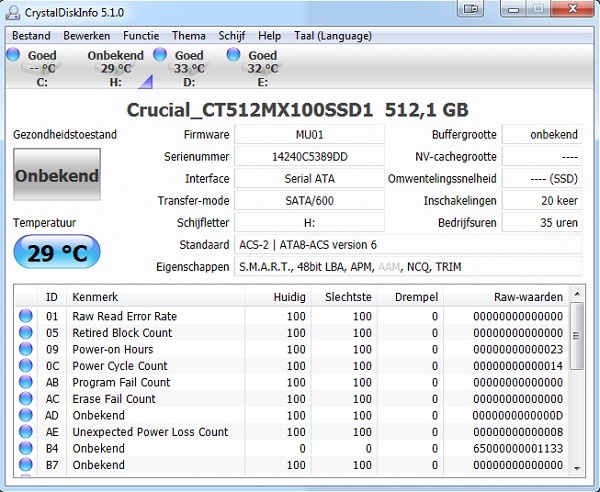This screenshot has width=600, height=492.
Task: Select drive H: with unknown status
Action: coord(116,68)
